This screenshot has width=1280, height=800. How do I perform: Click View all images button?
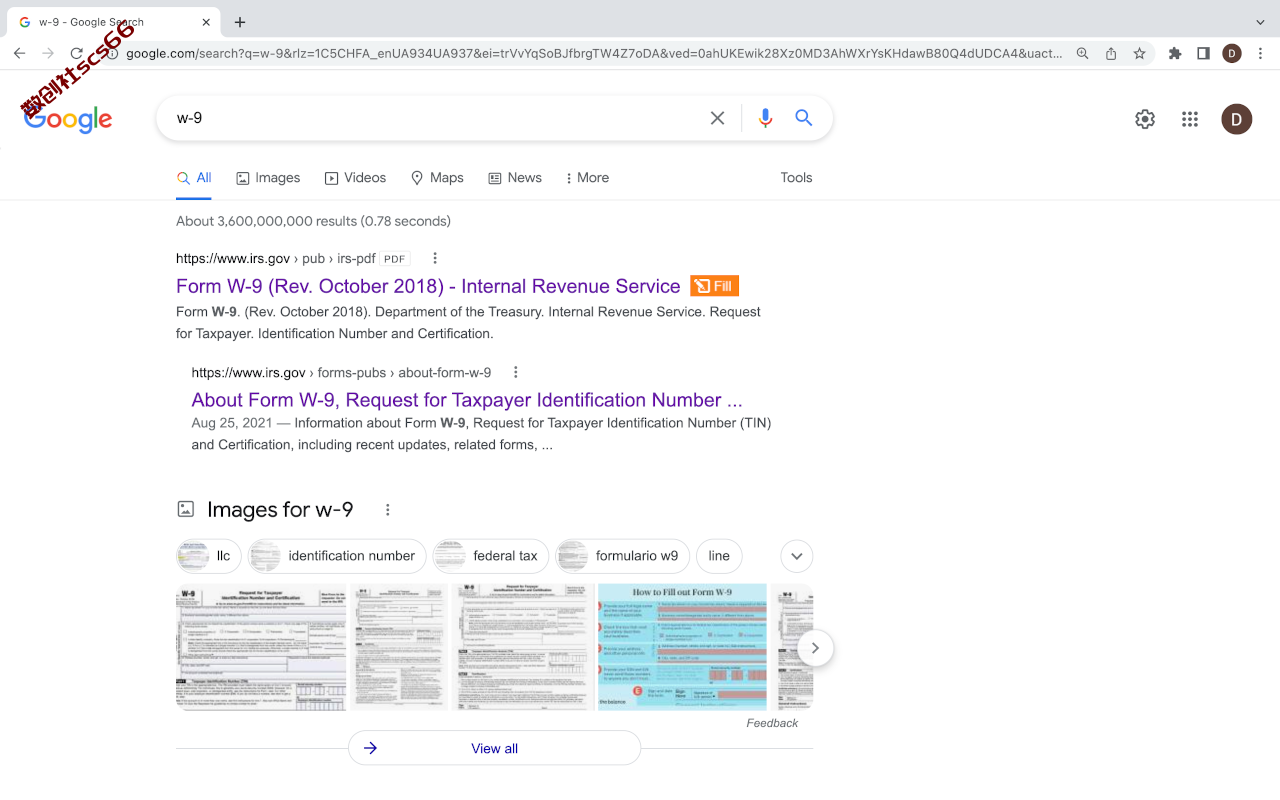click(494, 748)
